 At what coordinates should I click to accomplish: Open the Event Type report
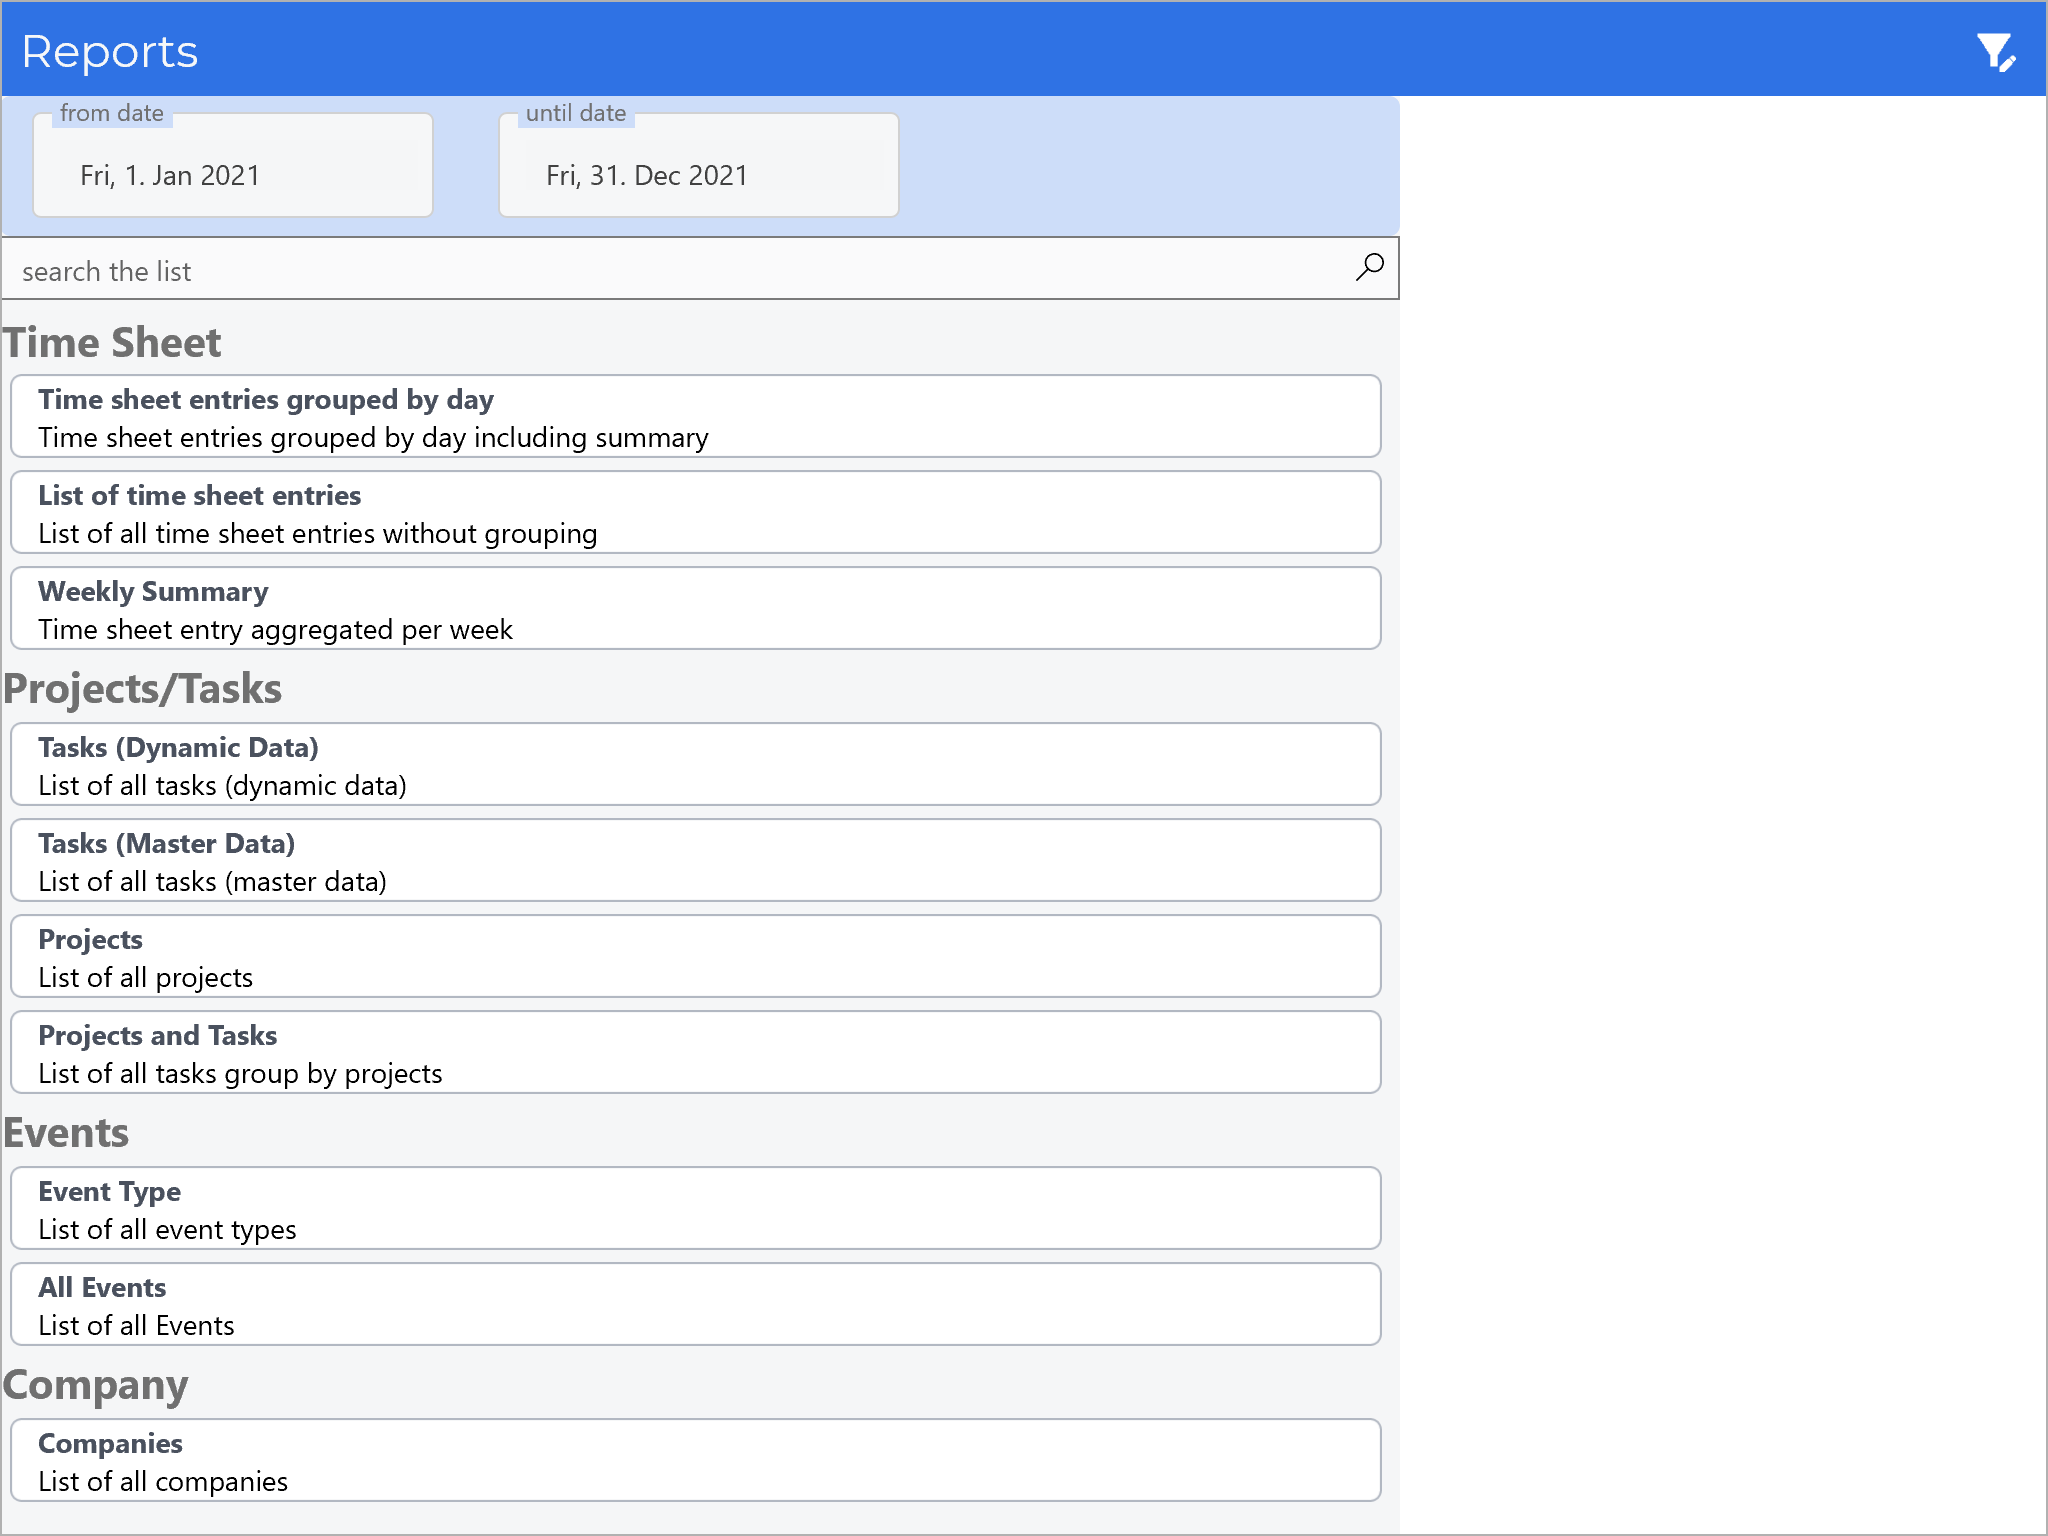click(695, 1209)
